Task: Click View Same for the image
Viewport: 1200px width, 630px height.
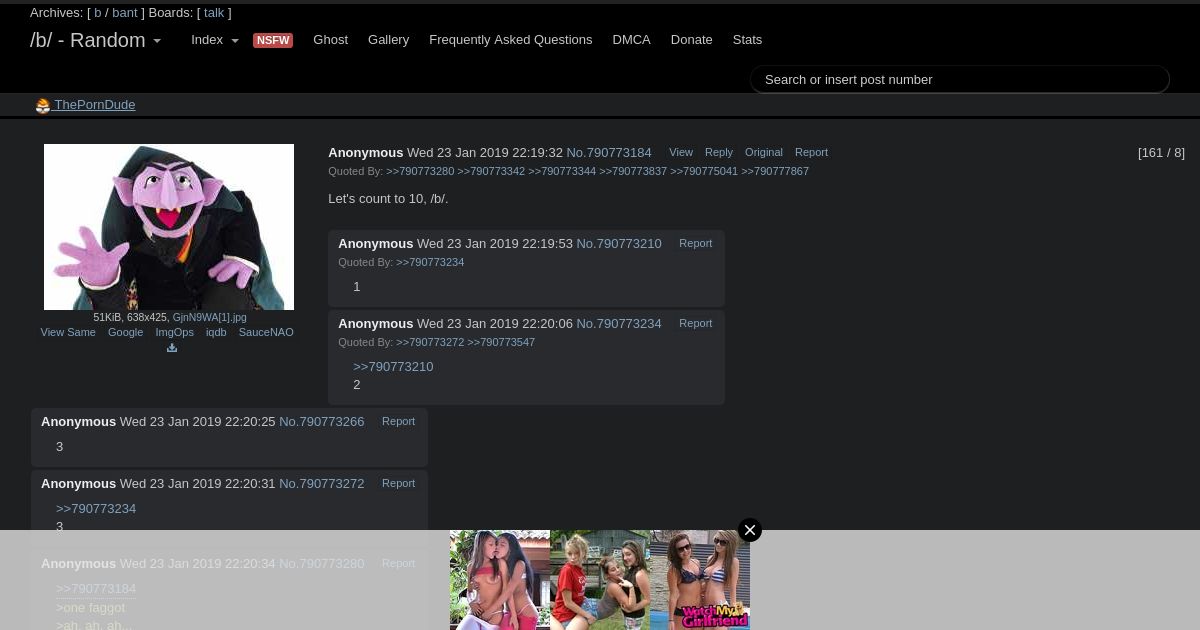Action: (x=68, y=332)
